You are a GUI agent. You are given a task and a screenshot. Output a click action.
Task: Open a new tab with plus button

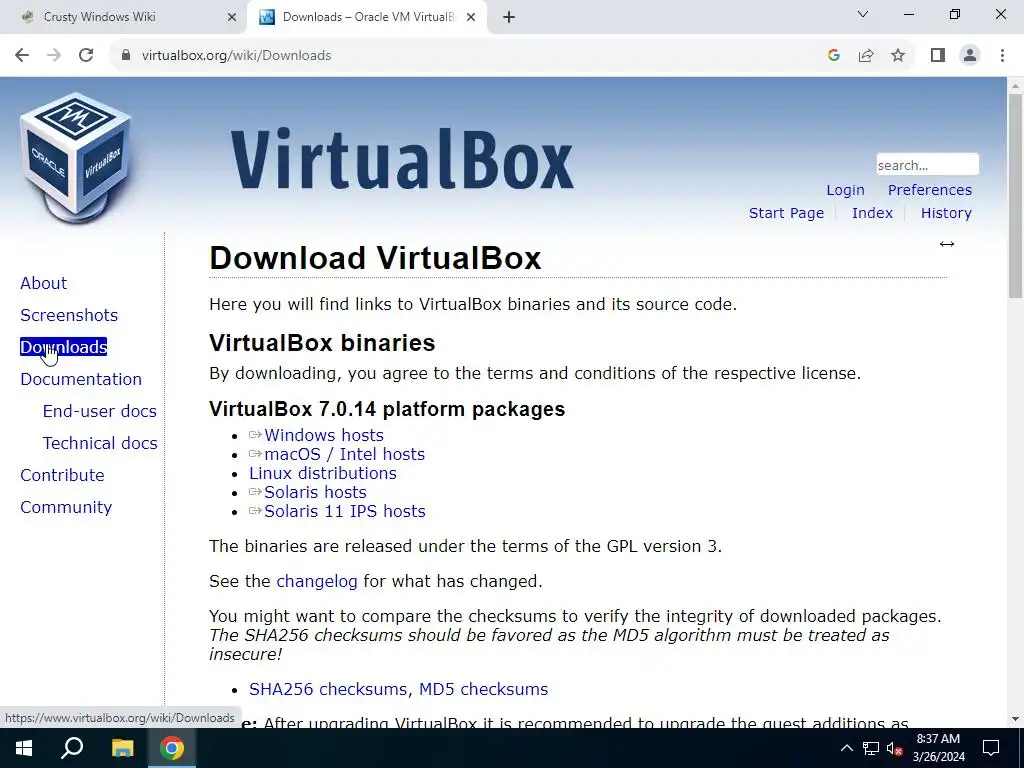[x=509, y=18]
